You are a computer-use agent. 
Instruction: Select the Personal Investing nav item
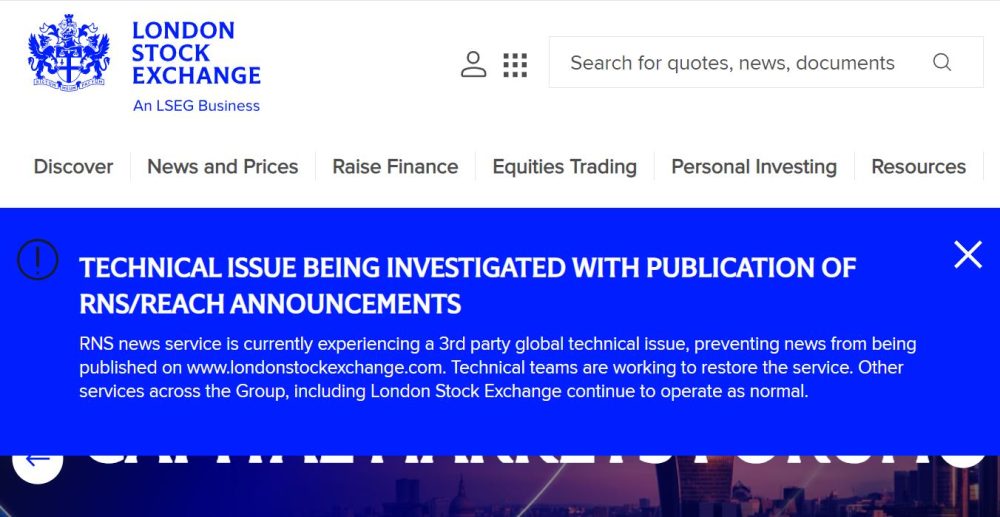753,167
